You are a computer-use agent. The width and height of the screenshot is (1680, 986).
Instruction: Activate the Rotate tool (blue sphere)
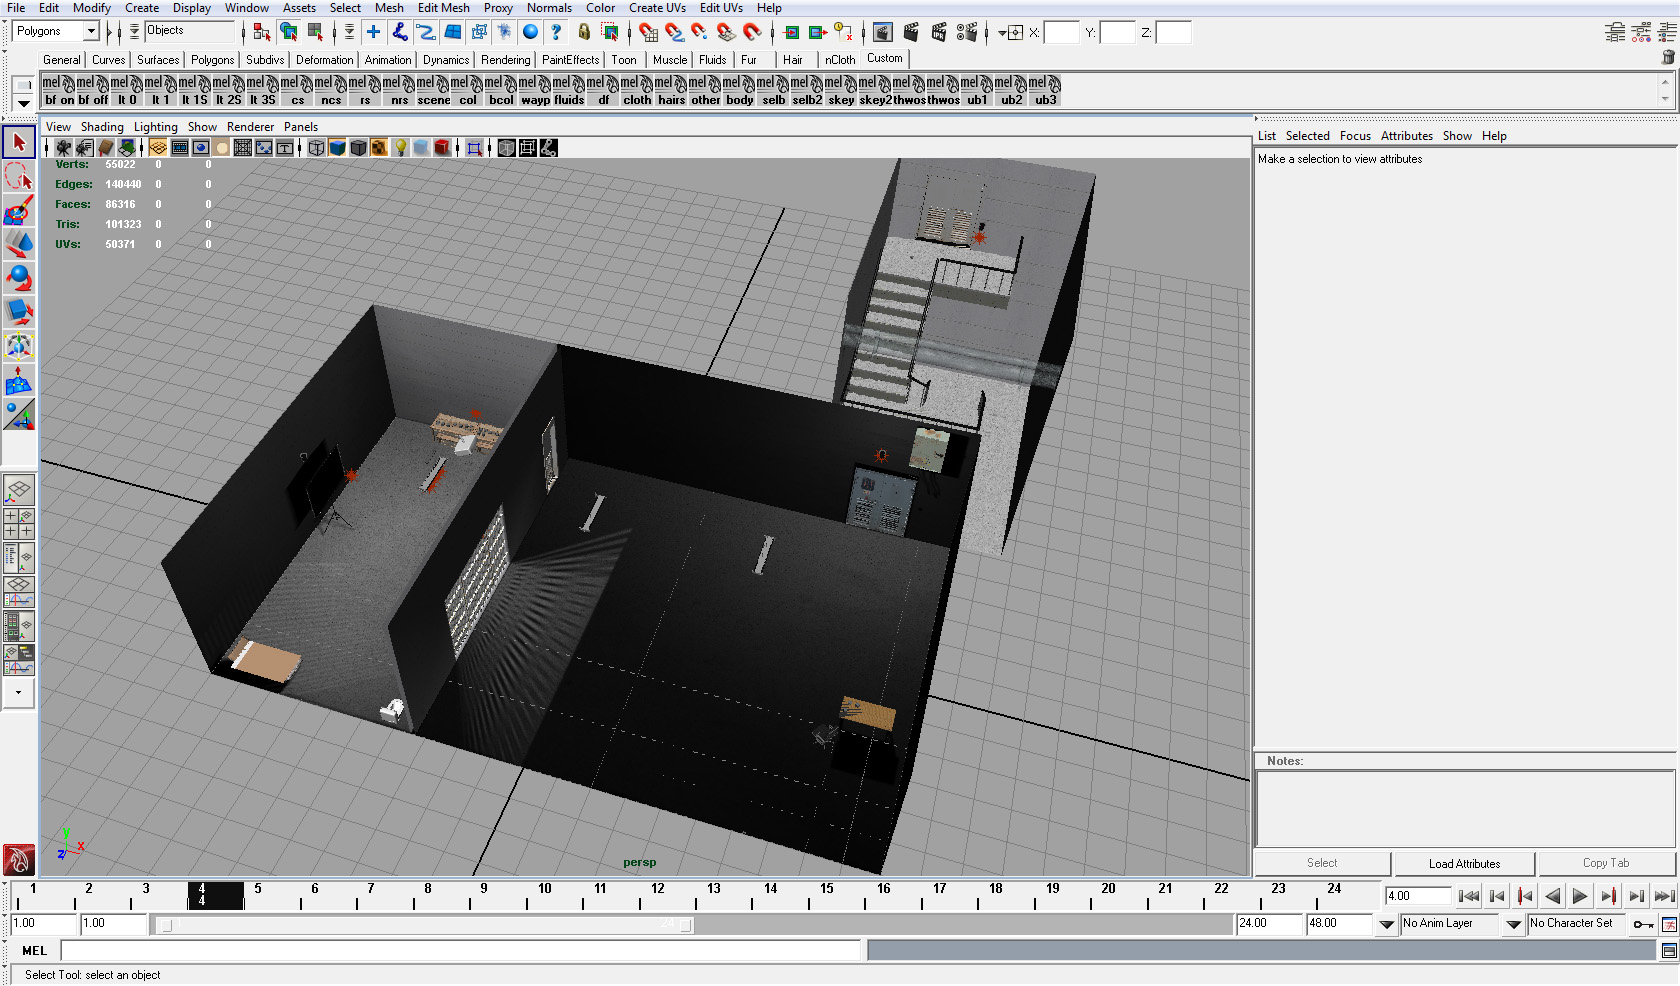19,278
